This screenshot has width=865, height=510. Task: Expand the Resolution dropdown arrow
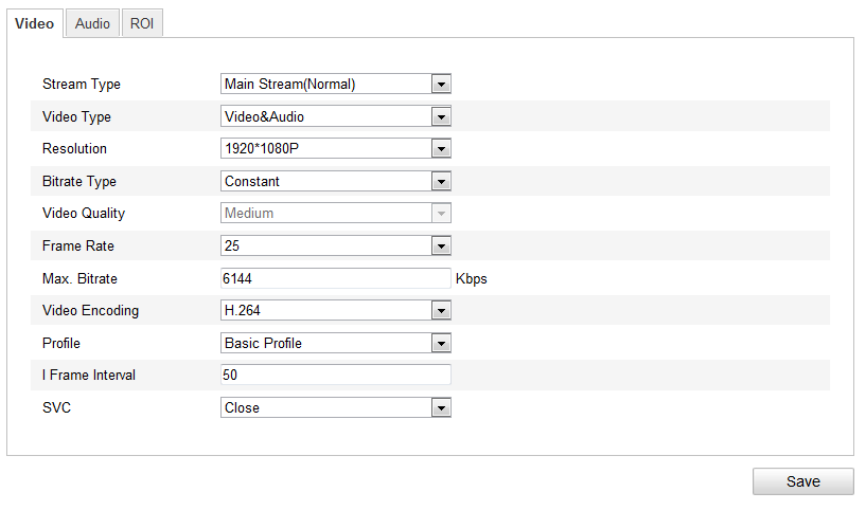click(441, 149)
